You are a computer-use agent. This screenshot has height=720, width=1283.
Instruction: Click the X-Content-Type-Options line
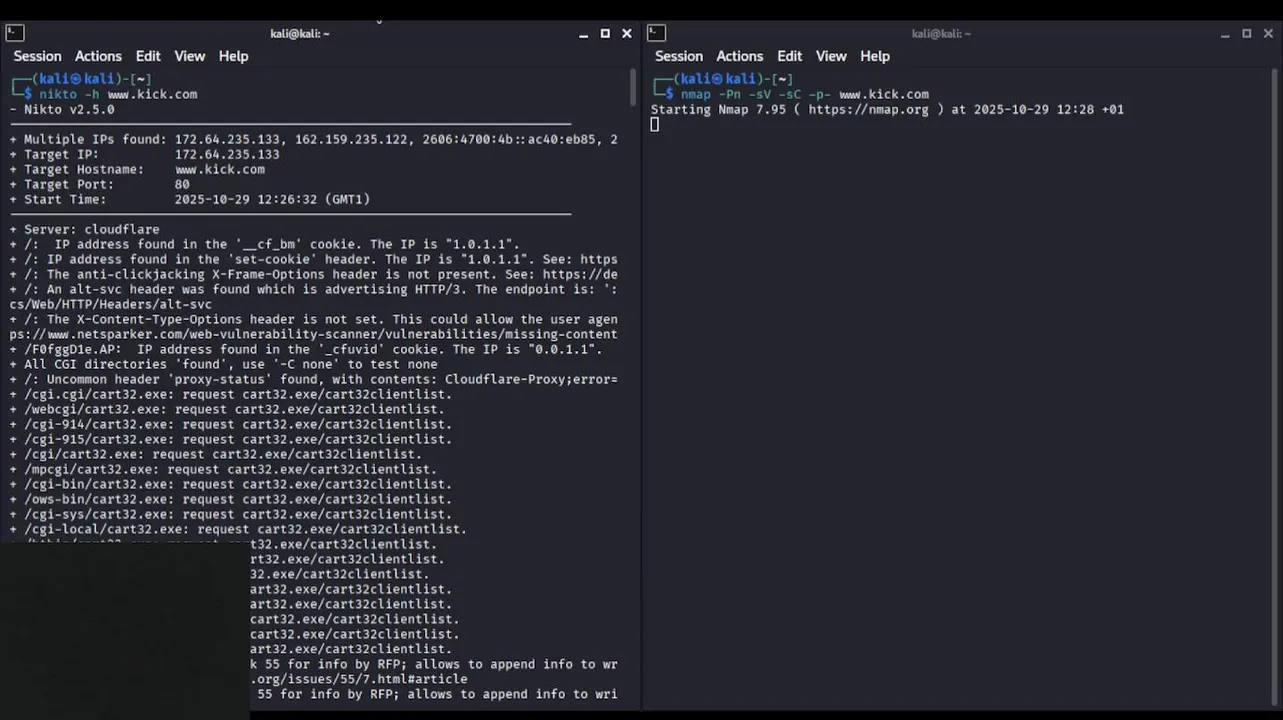tap(314, 319)
